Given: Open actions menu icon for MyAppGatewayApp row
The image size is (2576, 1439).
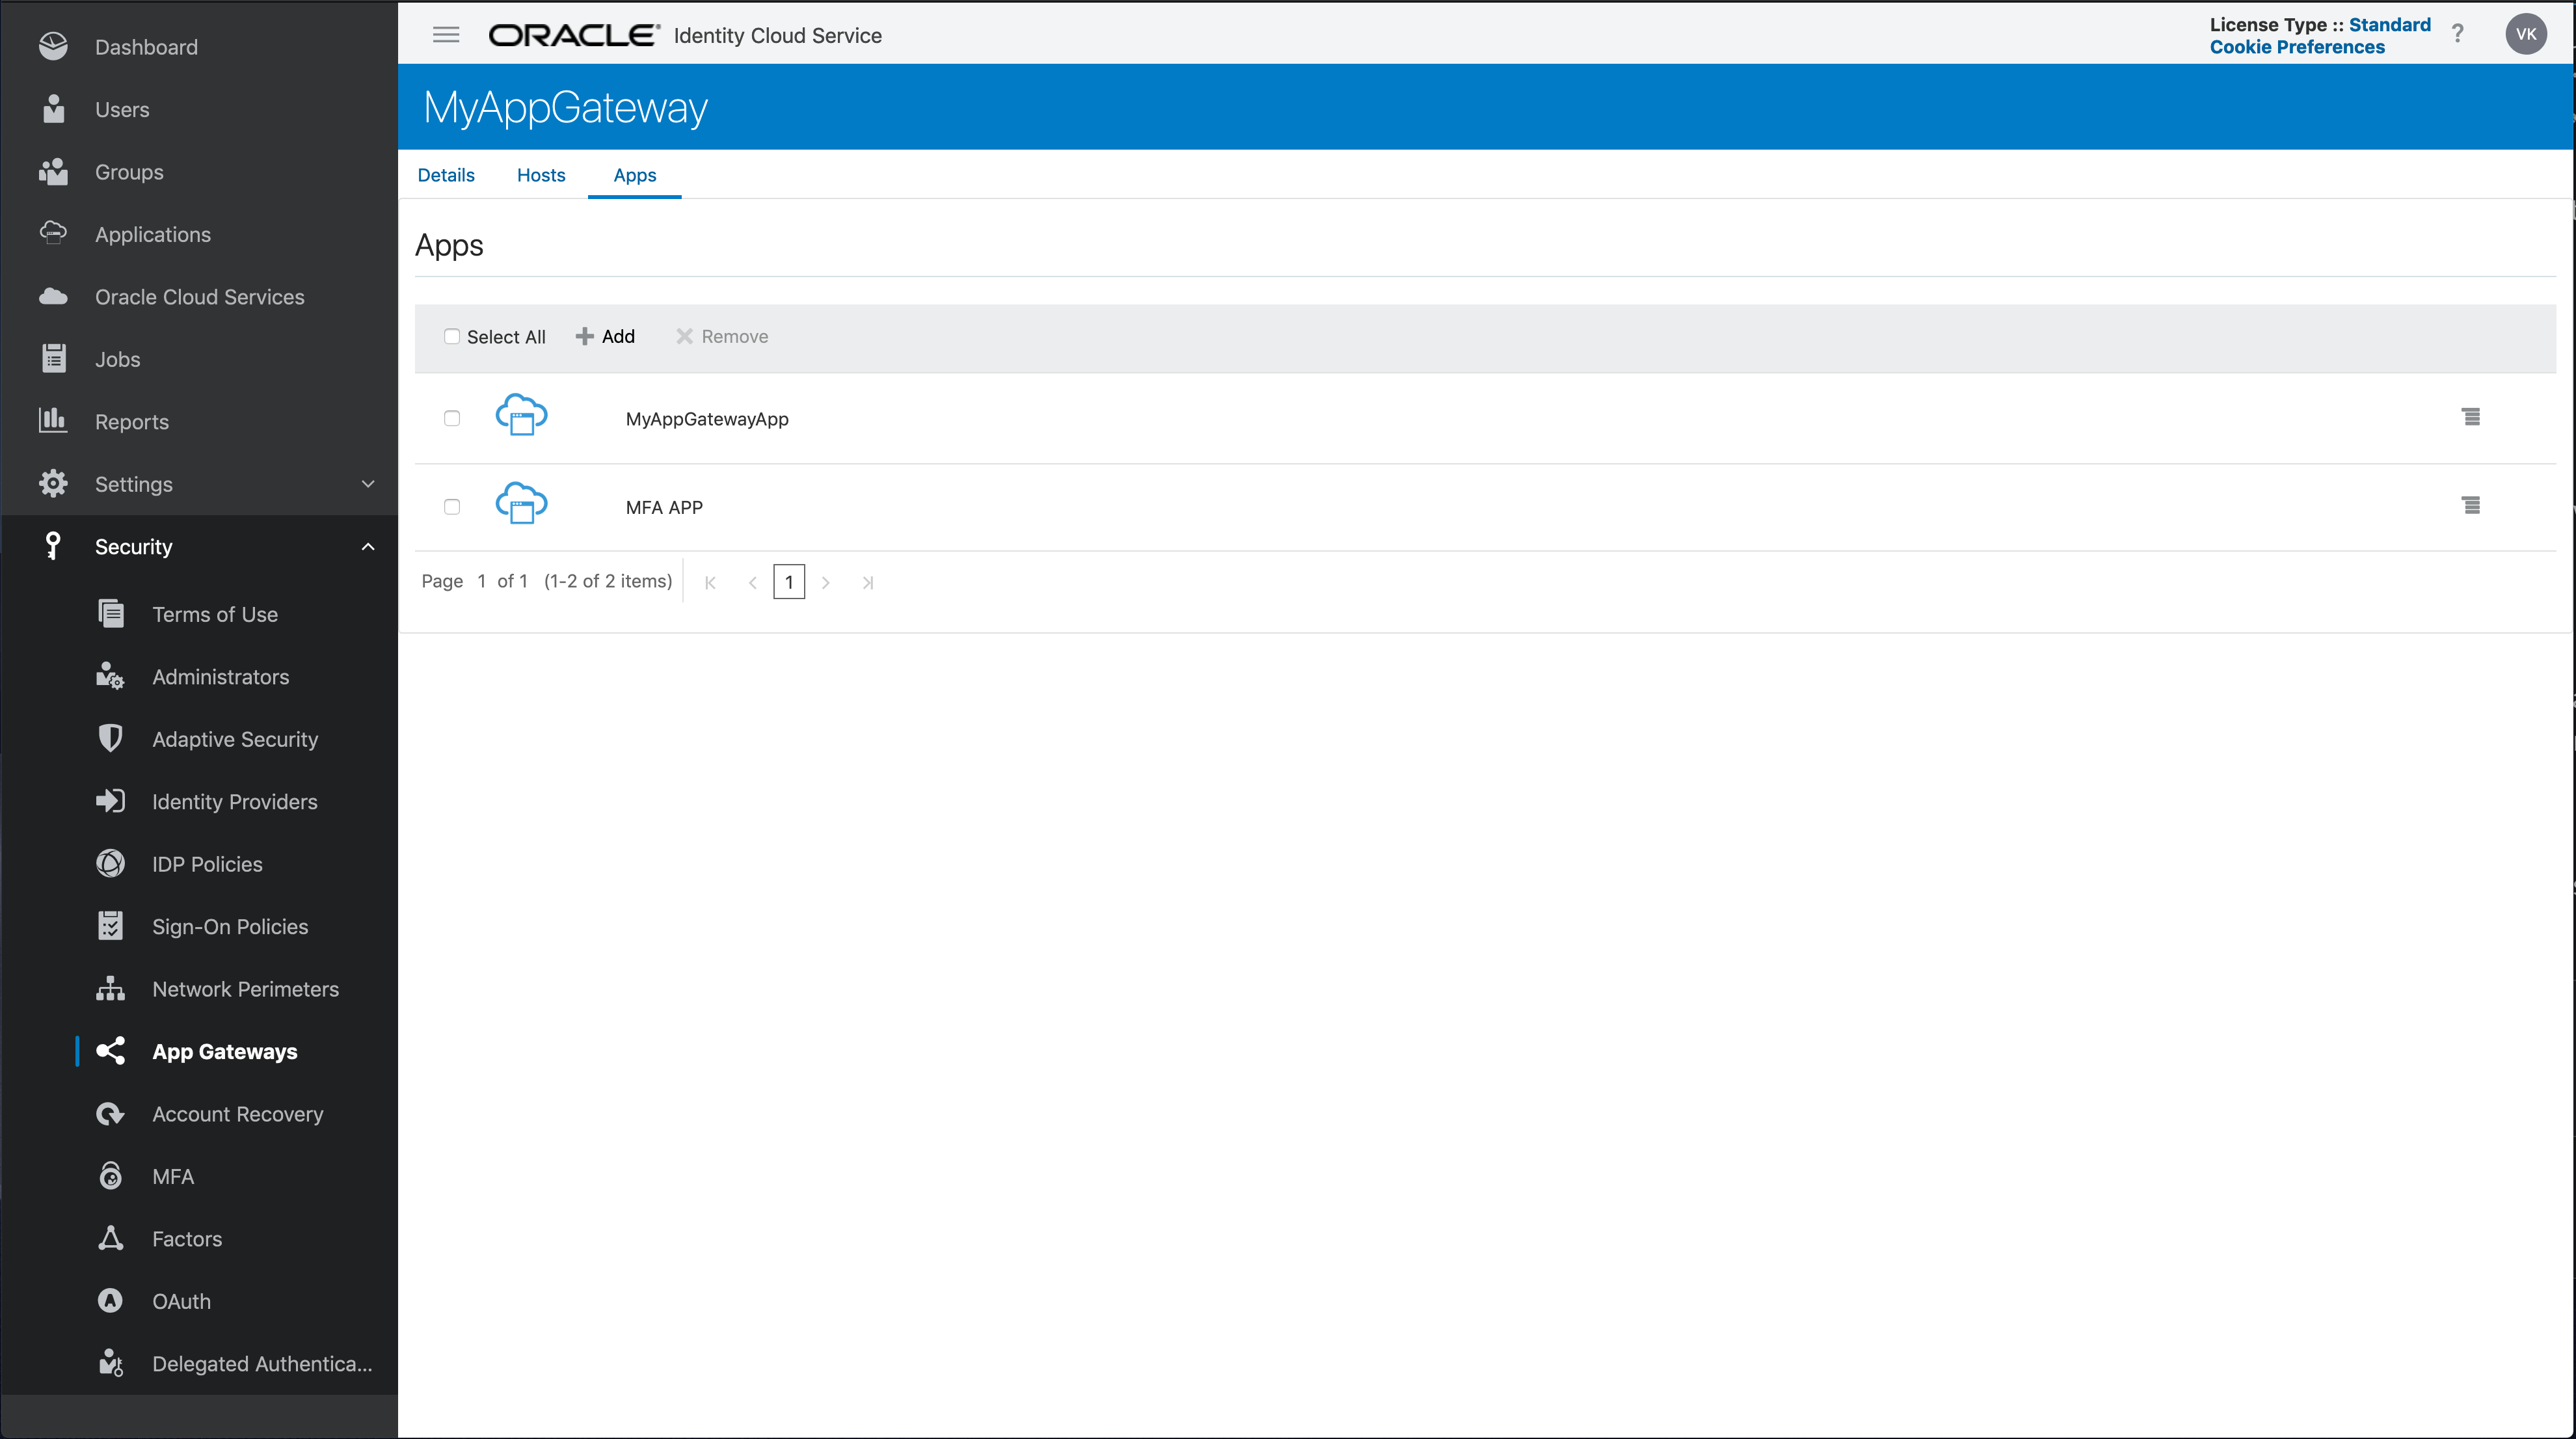Looking at the screenshot, I should (x=2470, y=417).
